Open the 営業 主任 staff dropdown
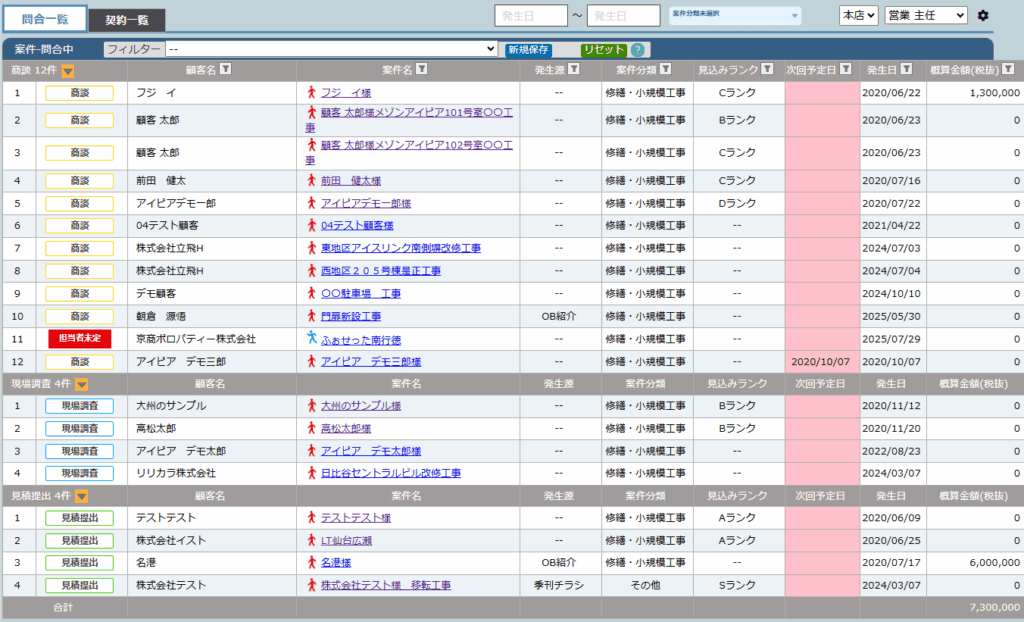This screenshot has width=1024, height=622. tap(926, 16)
